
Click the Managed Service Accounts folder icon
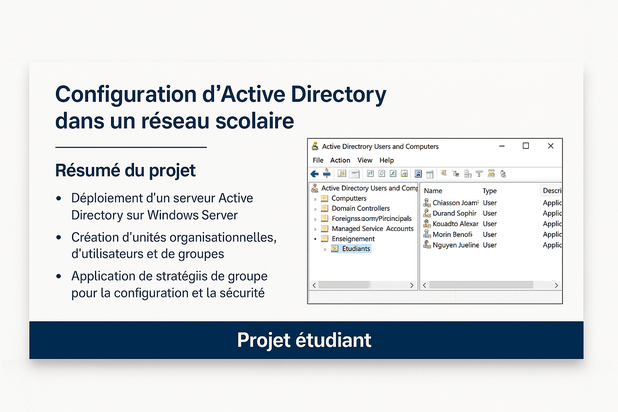coord(324,229)
